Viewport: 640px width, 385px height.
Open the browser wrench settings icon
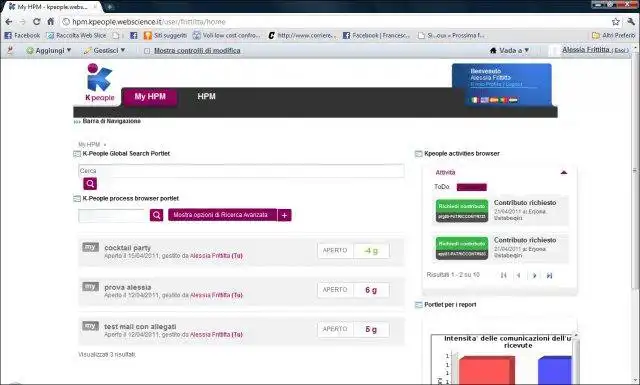pyautogui.click(x=631, y=22)
